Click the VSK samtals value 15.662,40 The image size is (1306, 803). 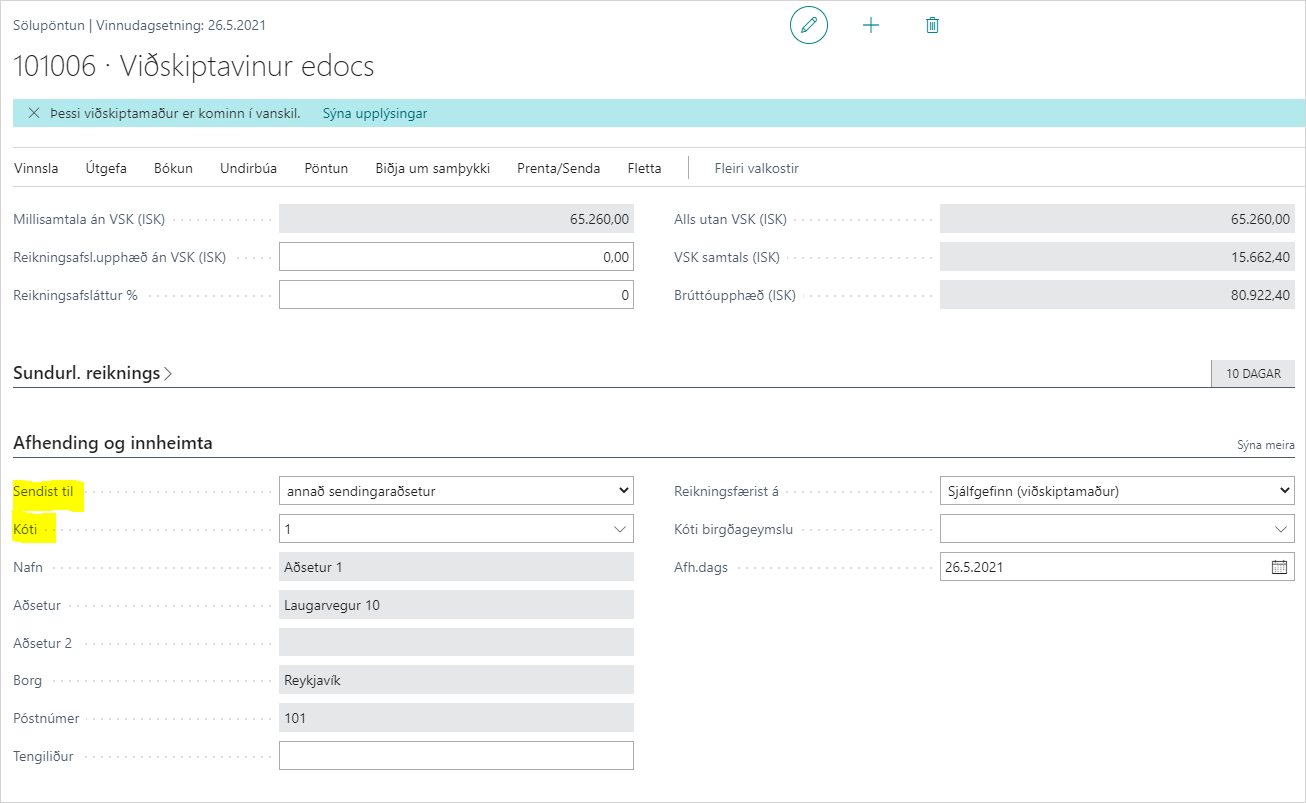pyautogui.click(x=1117, y=257)
